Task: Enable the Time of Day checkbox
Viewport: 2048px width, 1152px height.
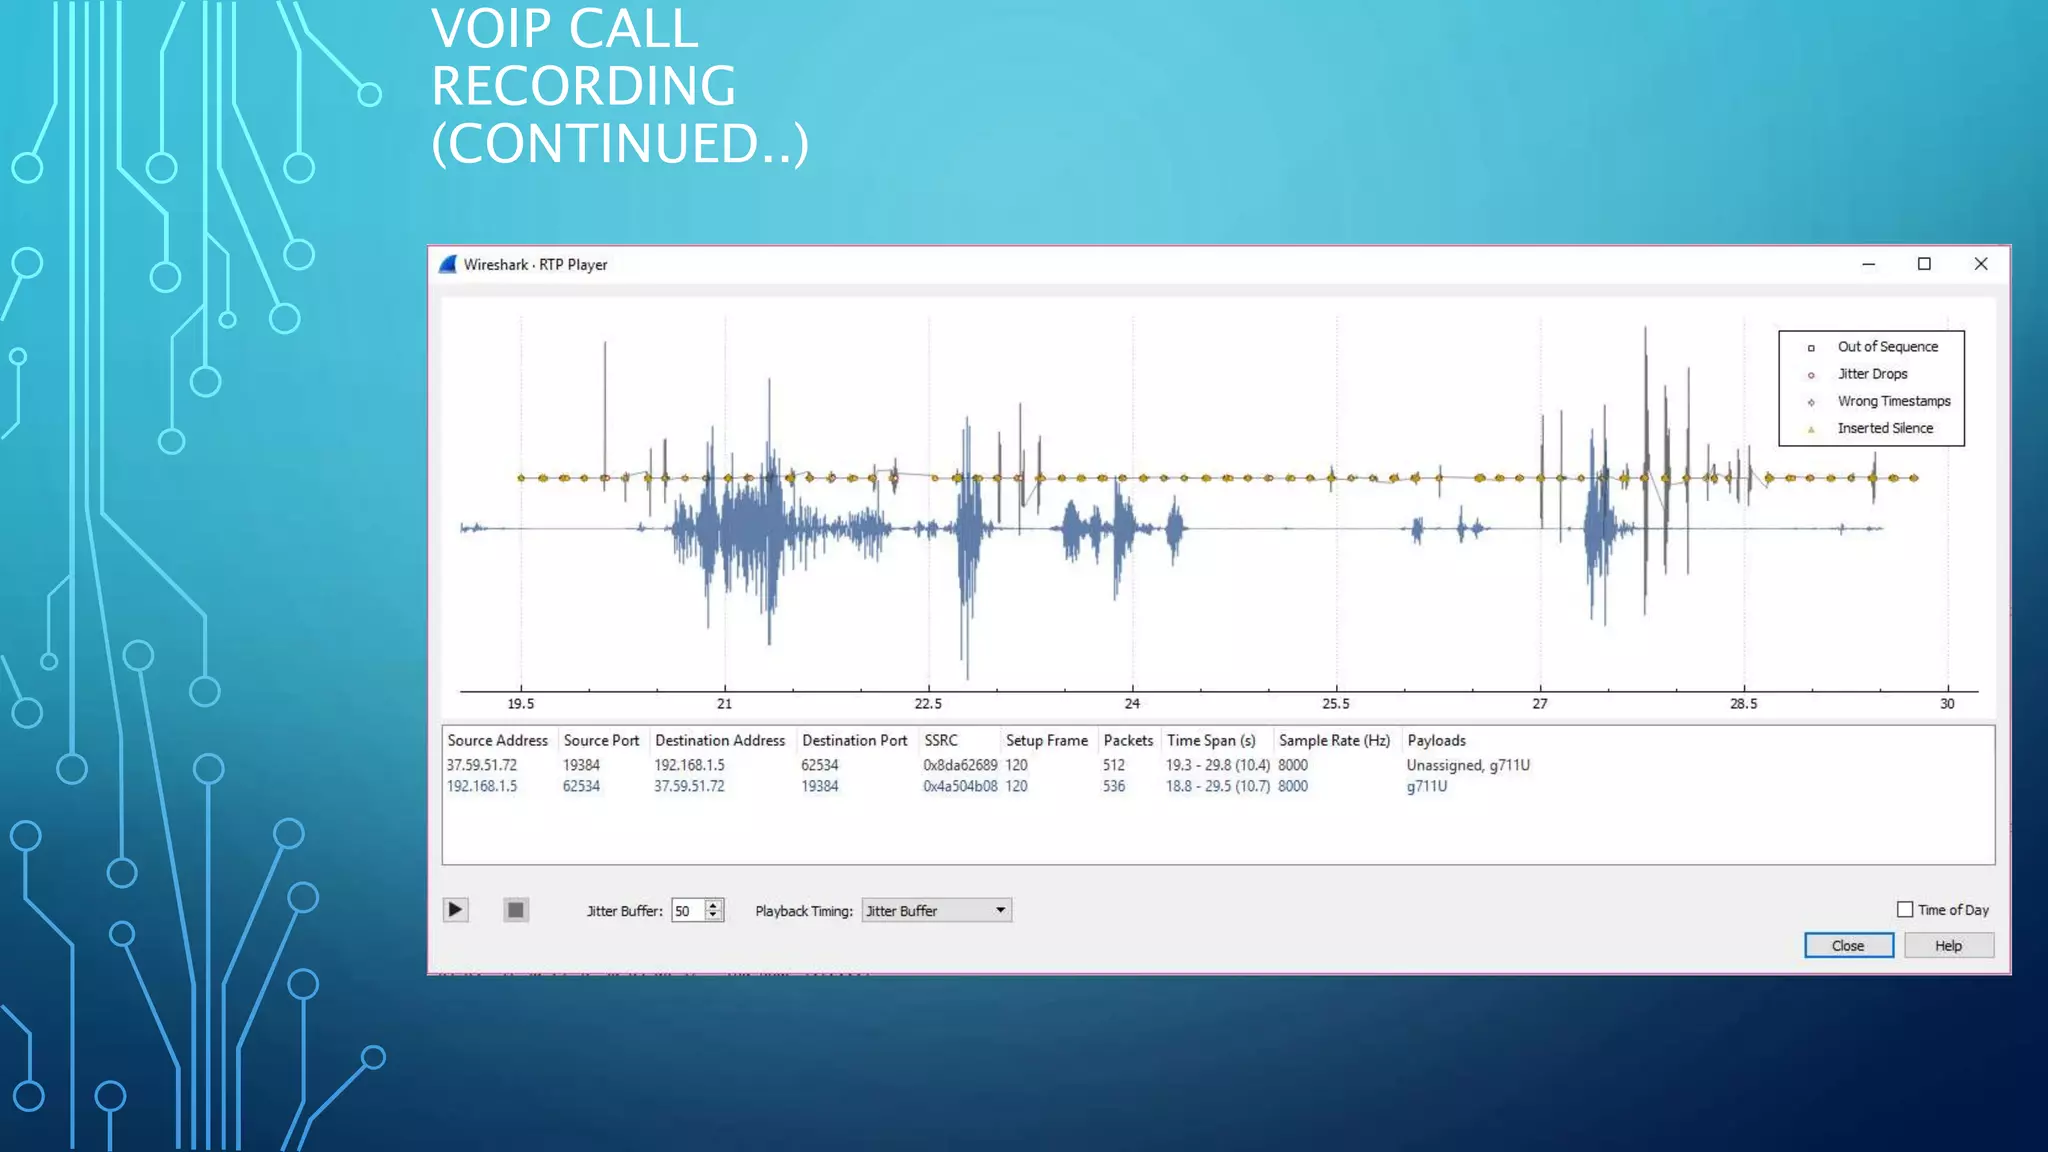Action: pos(1905,910)
